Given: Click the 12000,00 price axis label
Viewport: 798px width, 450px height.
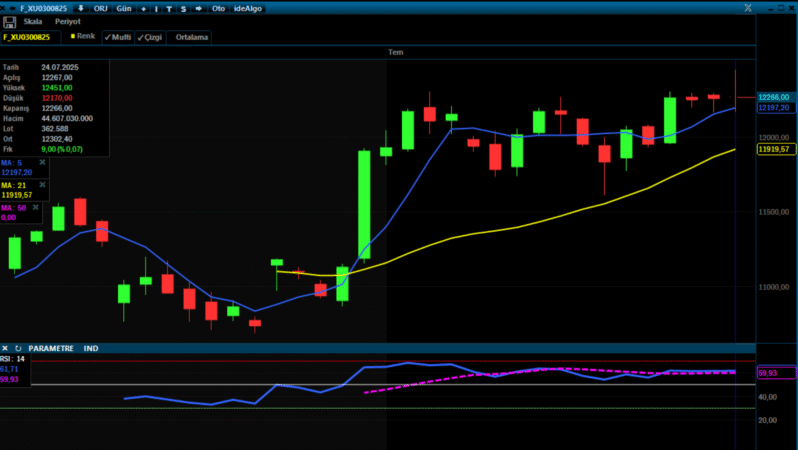Looking at the screenshot, I should click(x=774, y=137).
